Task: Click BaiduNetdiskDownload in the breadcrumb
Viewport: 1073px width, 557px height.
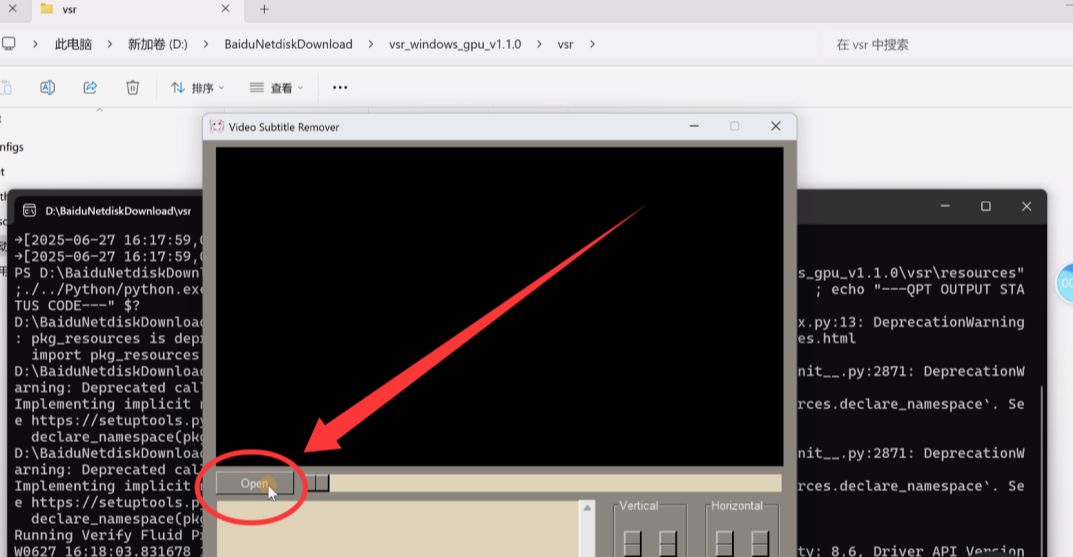Action: [288, 44]
